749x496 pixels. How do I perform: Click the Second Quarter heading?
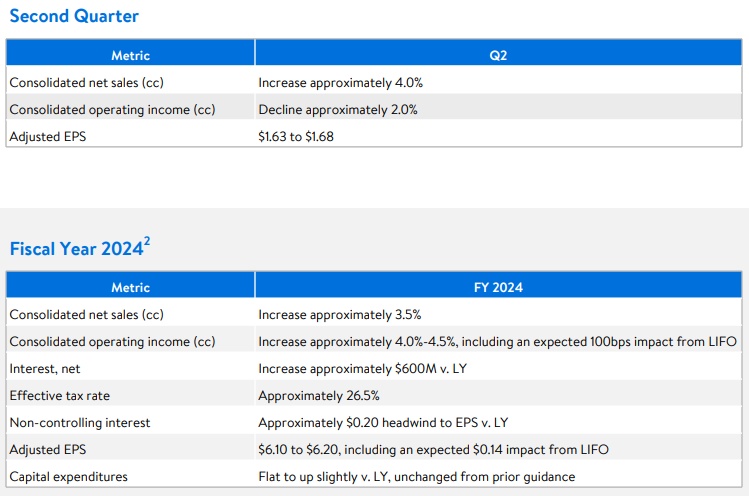click(74, 16)
